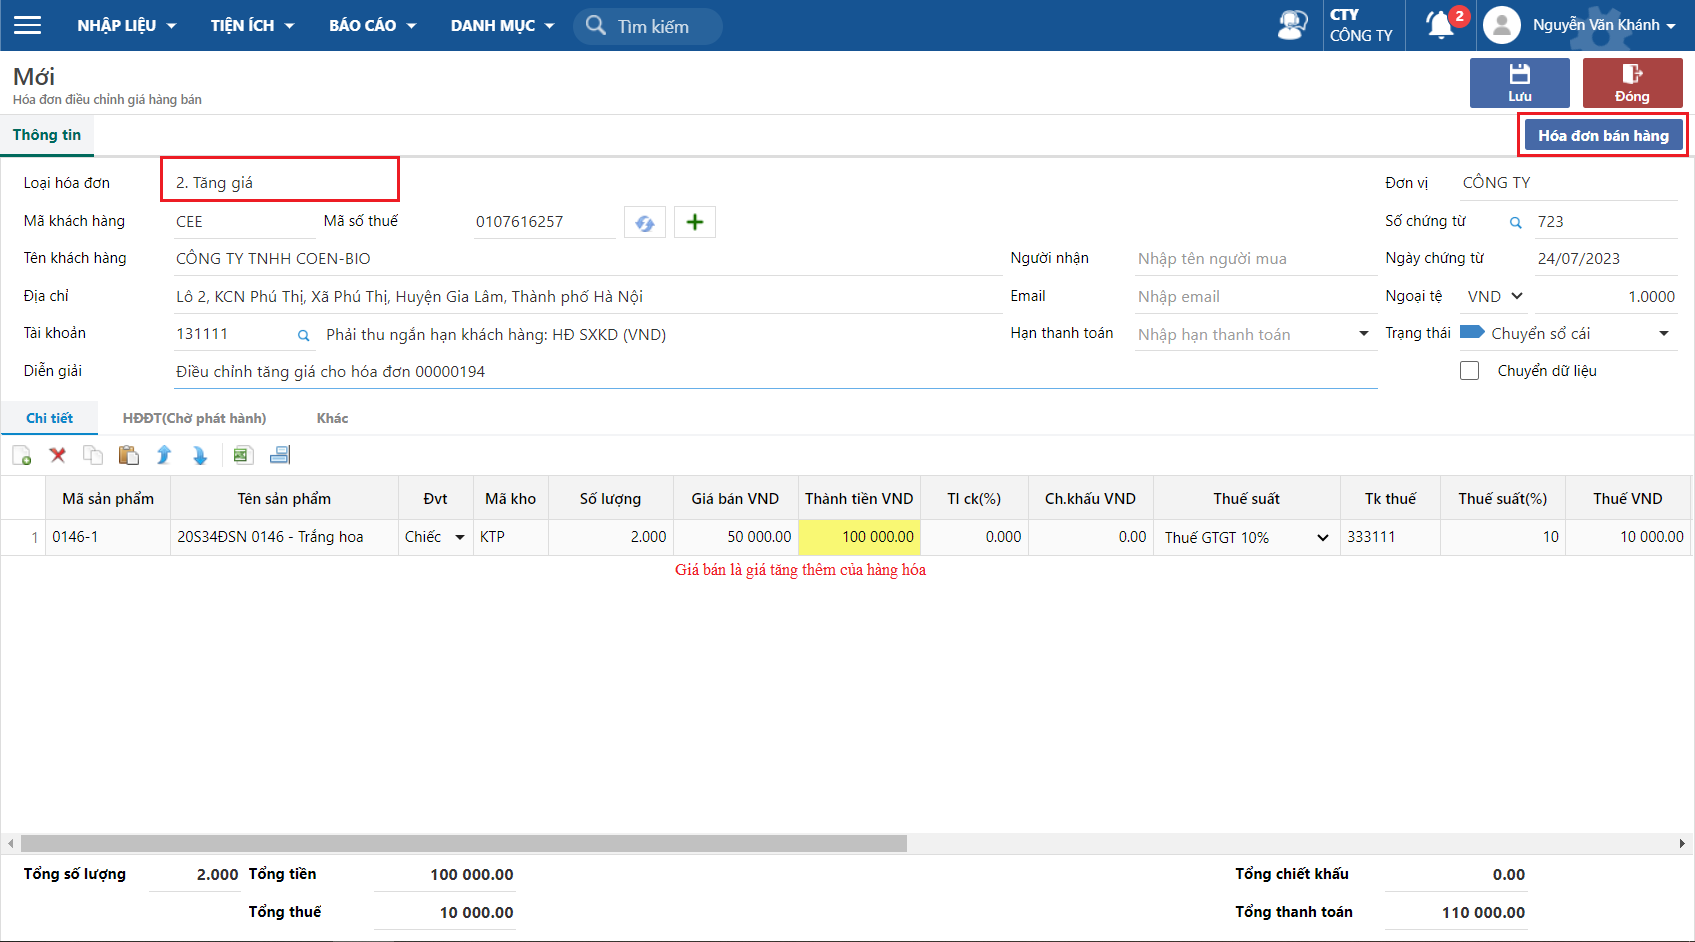Open the Ngoại tệ VND dropdown

[x=1495, y=297]
